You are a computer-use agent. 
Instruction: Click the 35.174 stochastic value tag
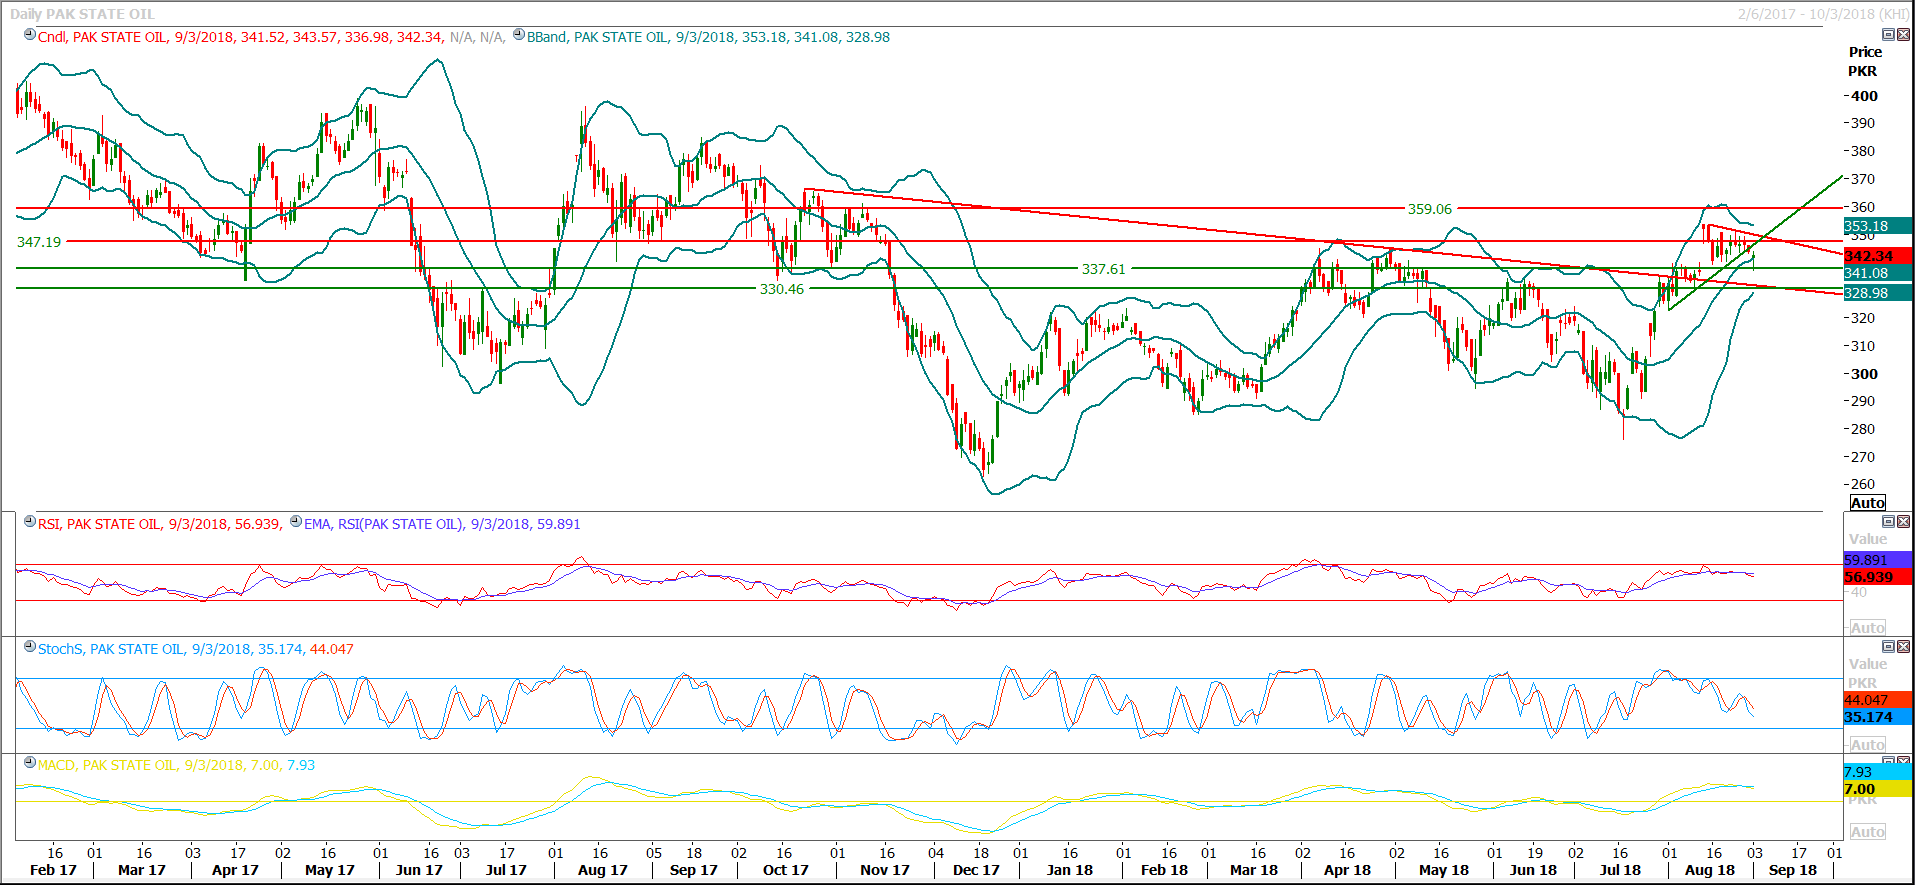(x=1878, y=717)
